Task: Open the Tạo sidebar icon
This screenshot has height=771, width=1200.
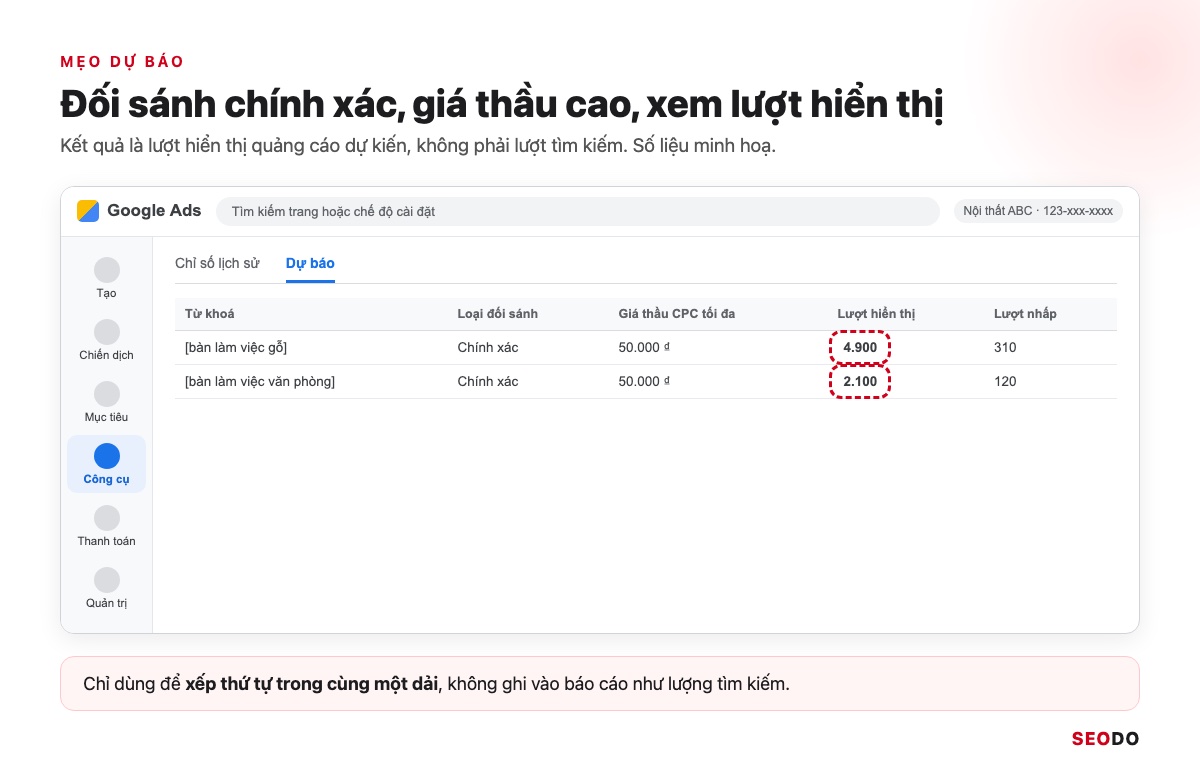Action: 107,270
